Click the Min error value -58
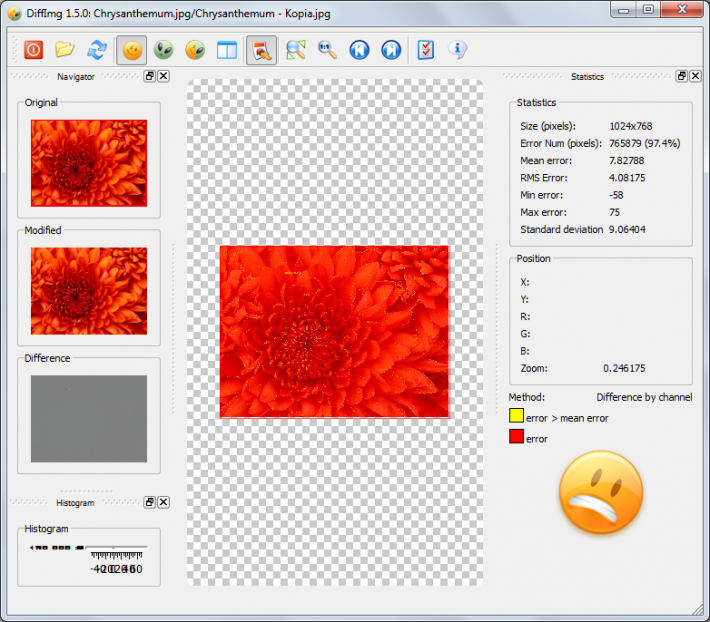This screenshot has width=710, height=622. 616,195
